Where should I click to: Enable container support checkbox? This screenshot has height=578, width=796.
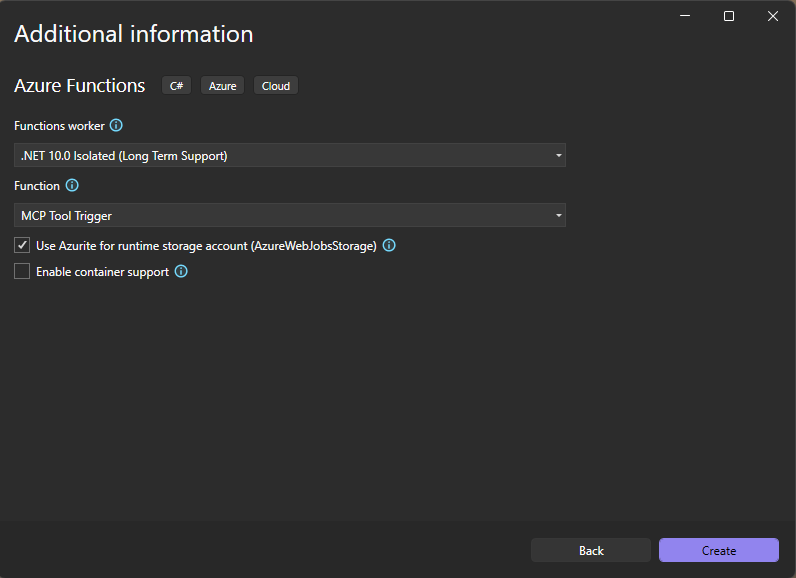[22, 271]
